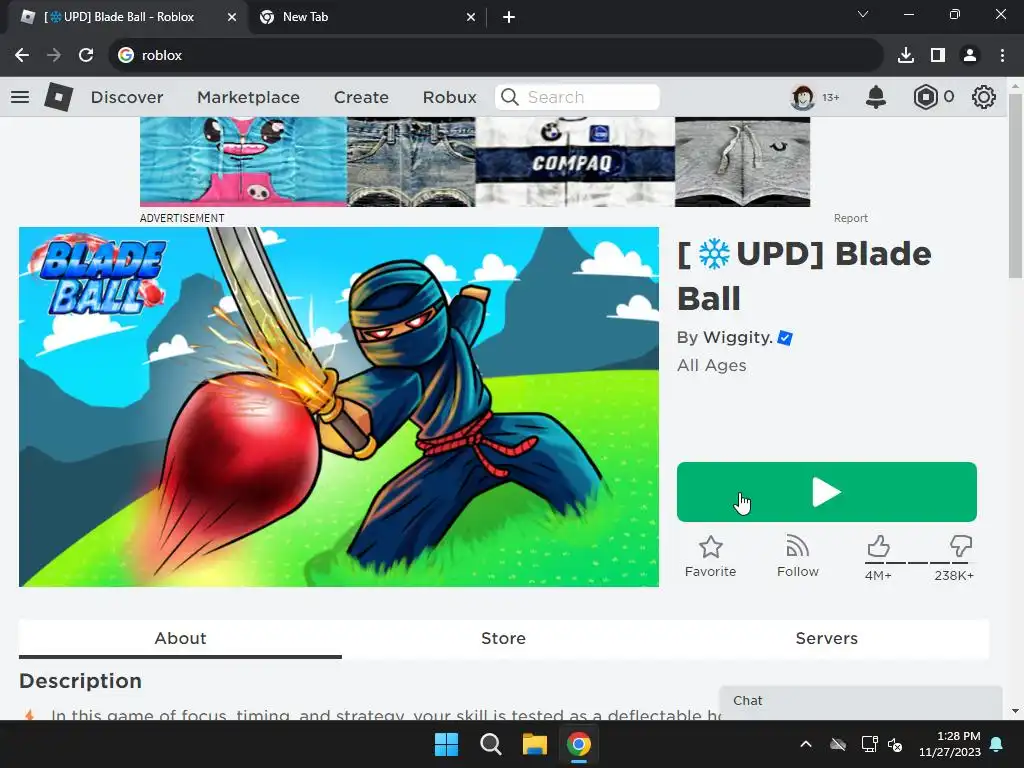This screenshot has width=1024, height=768.
Task: Click the Google icon in address bar
Action: click(126, 56)
